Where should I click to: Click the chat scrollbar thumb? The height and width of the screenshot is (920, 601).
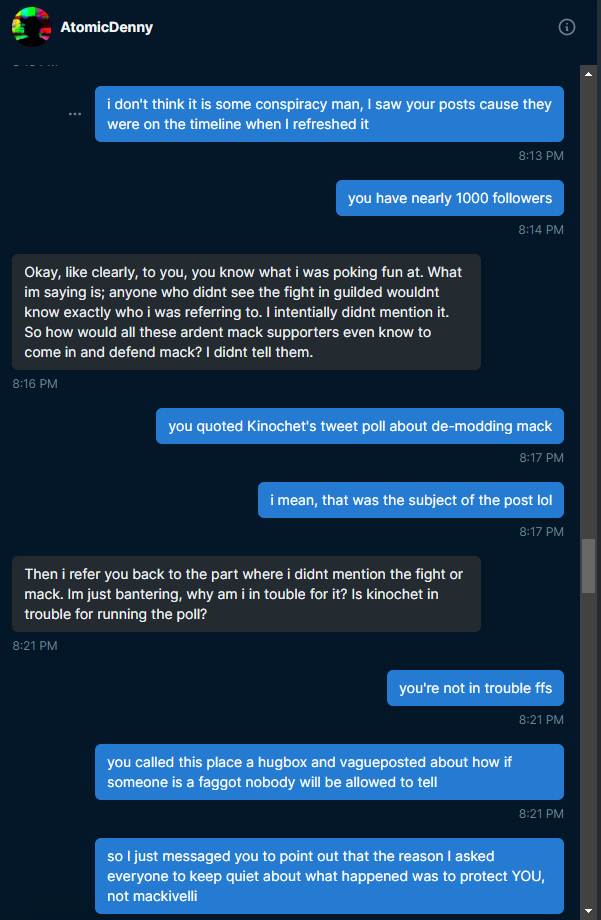pos(589,566)
